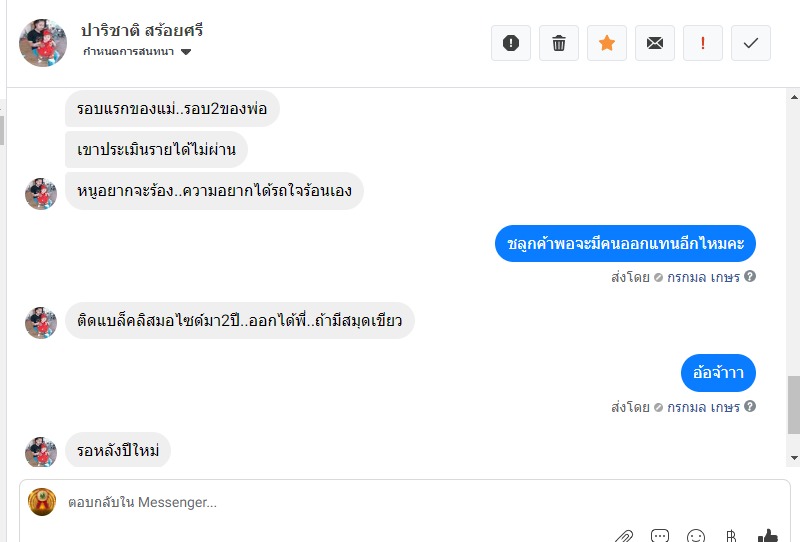Toggle the red exclamation priority flag

tap(703, 43)
